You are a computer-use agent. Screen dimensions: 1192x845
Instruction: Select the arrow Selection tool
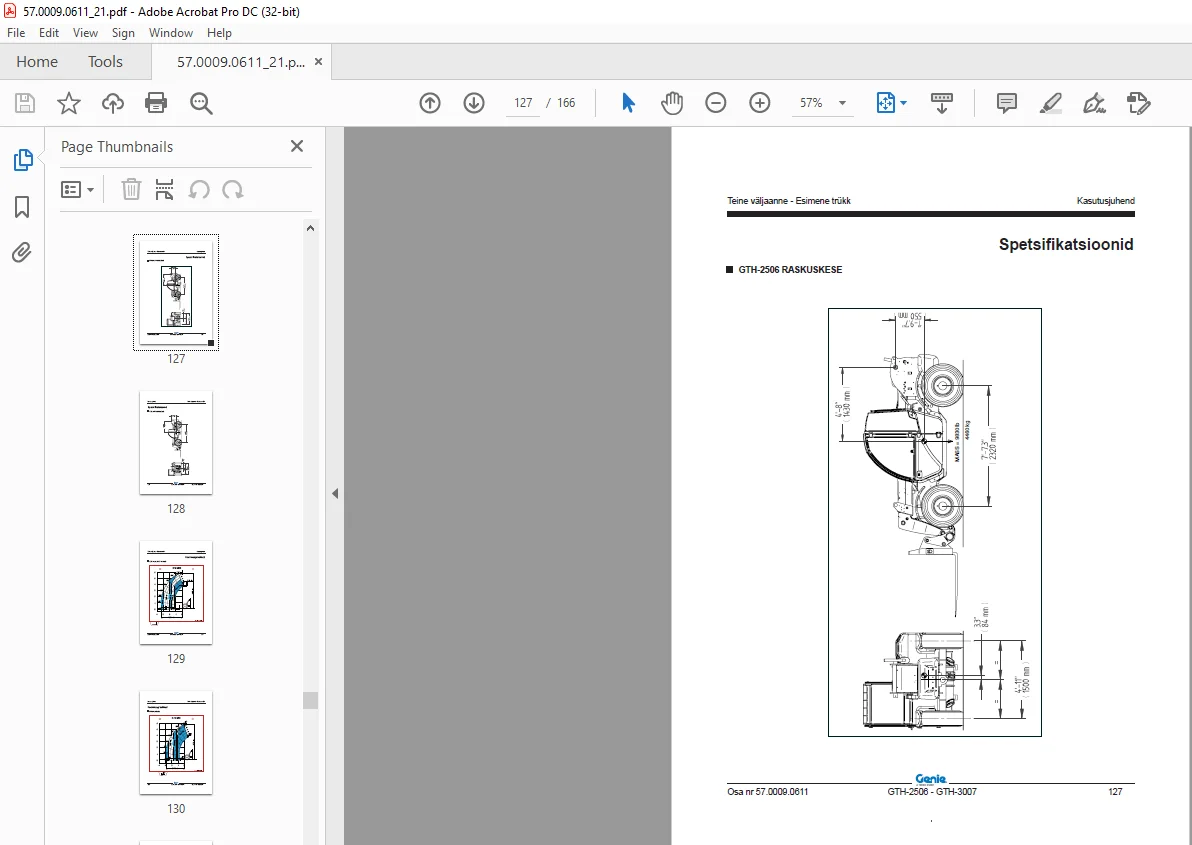click(x=628, y=103)
